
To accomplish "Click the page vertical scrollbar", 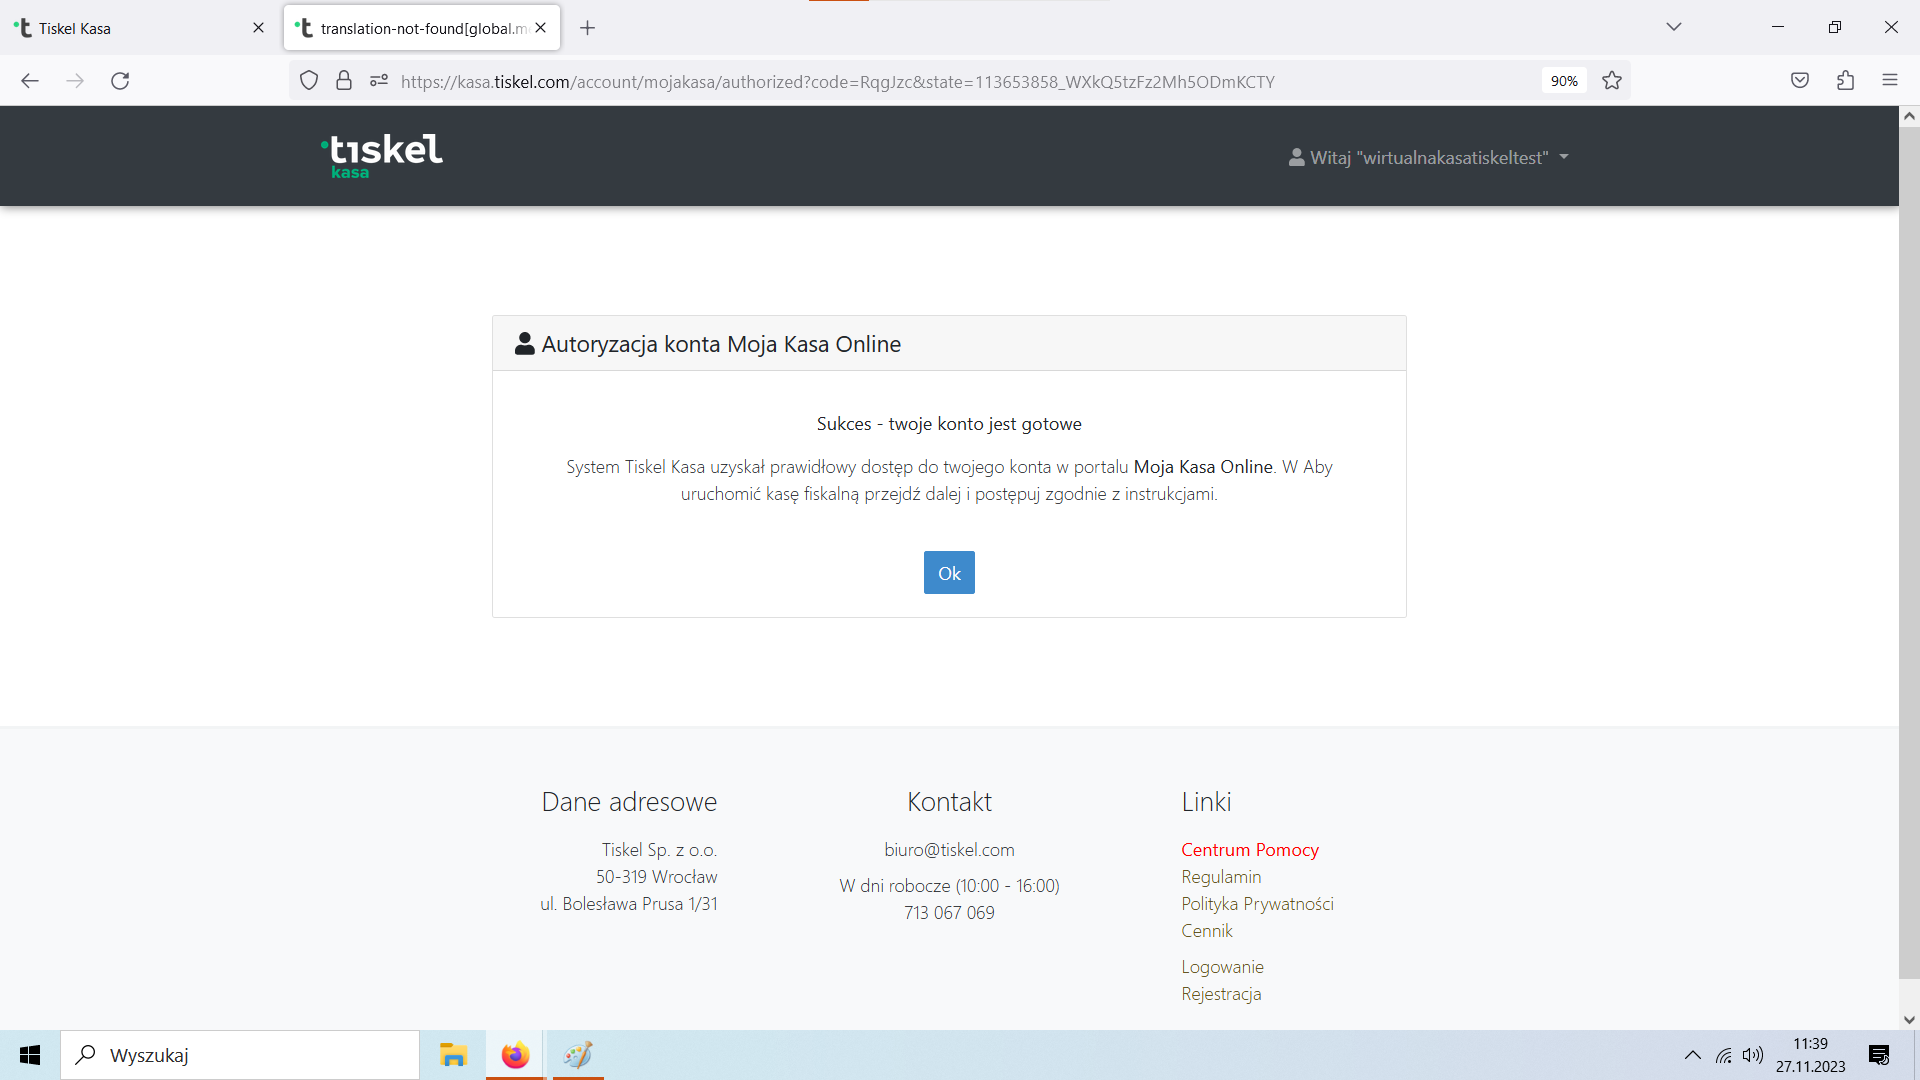I will (1909, 552).
